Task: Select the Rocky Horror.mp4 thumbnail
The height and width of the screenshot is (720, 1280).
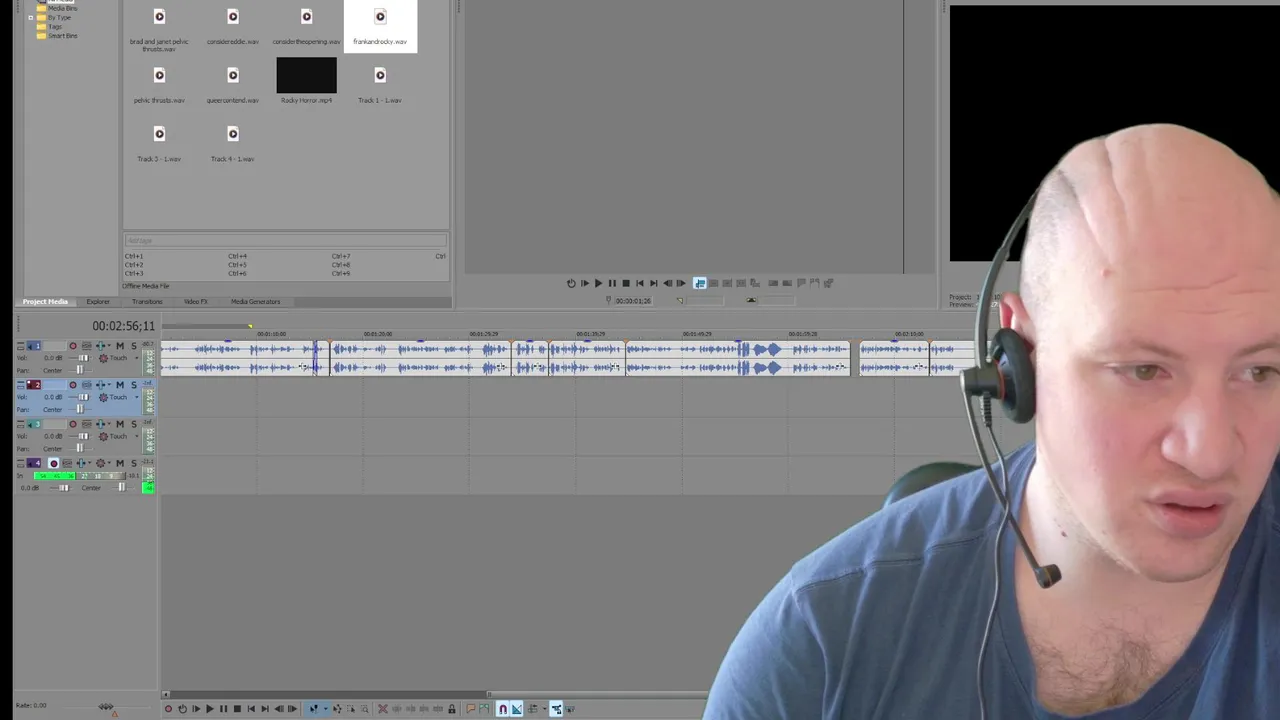Action: pyautogui.click(x=306, y=76)
